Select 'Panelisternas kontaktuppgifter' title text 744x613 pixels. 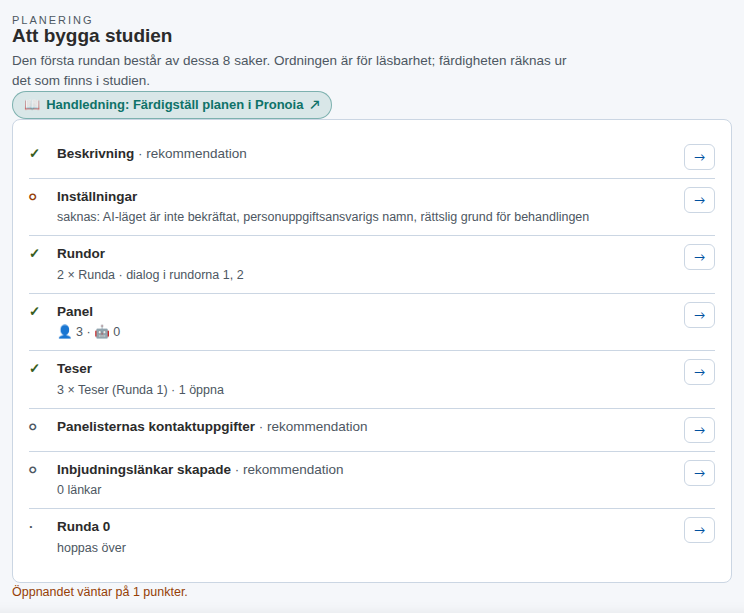156,427
